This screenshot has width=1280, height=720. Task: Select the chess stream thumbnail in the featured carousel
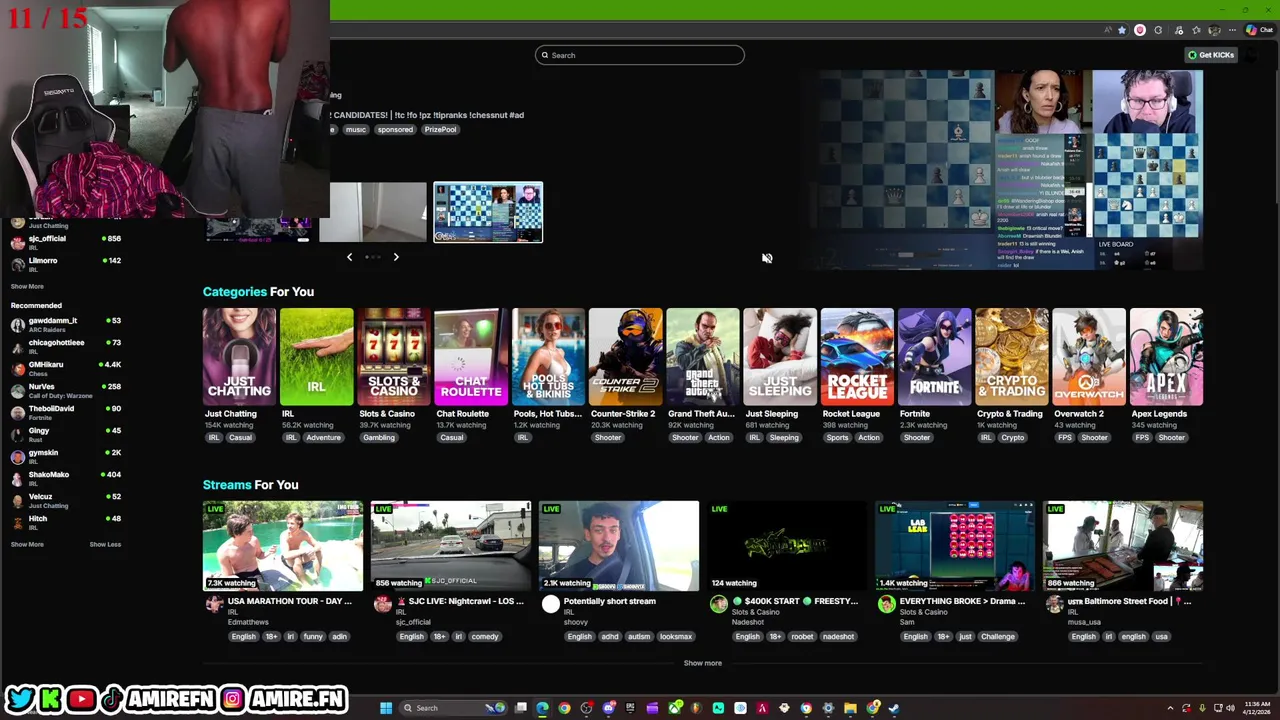488,212
